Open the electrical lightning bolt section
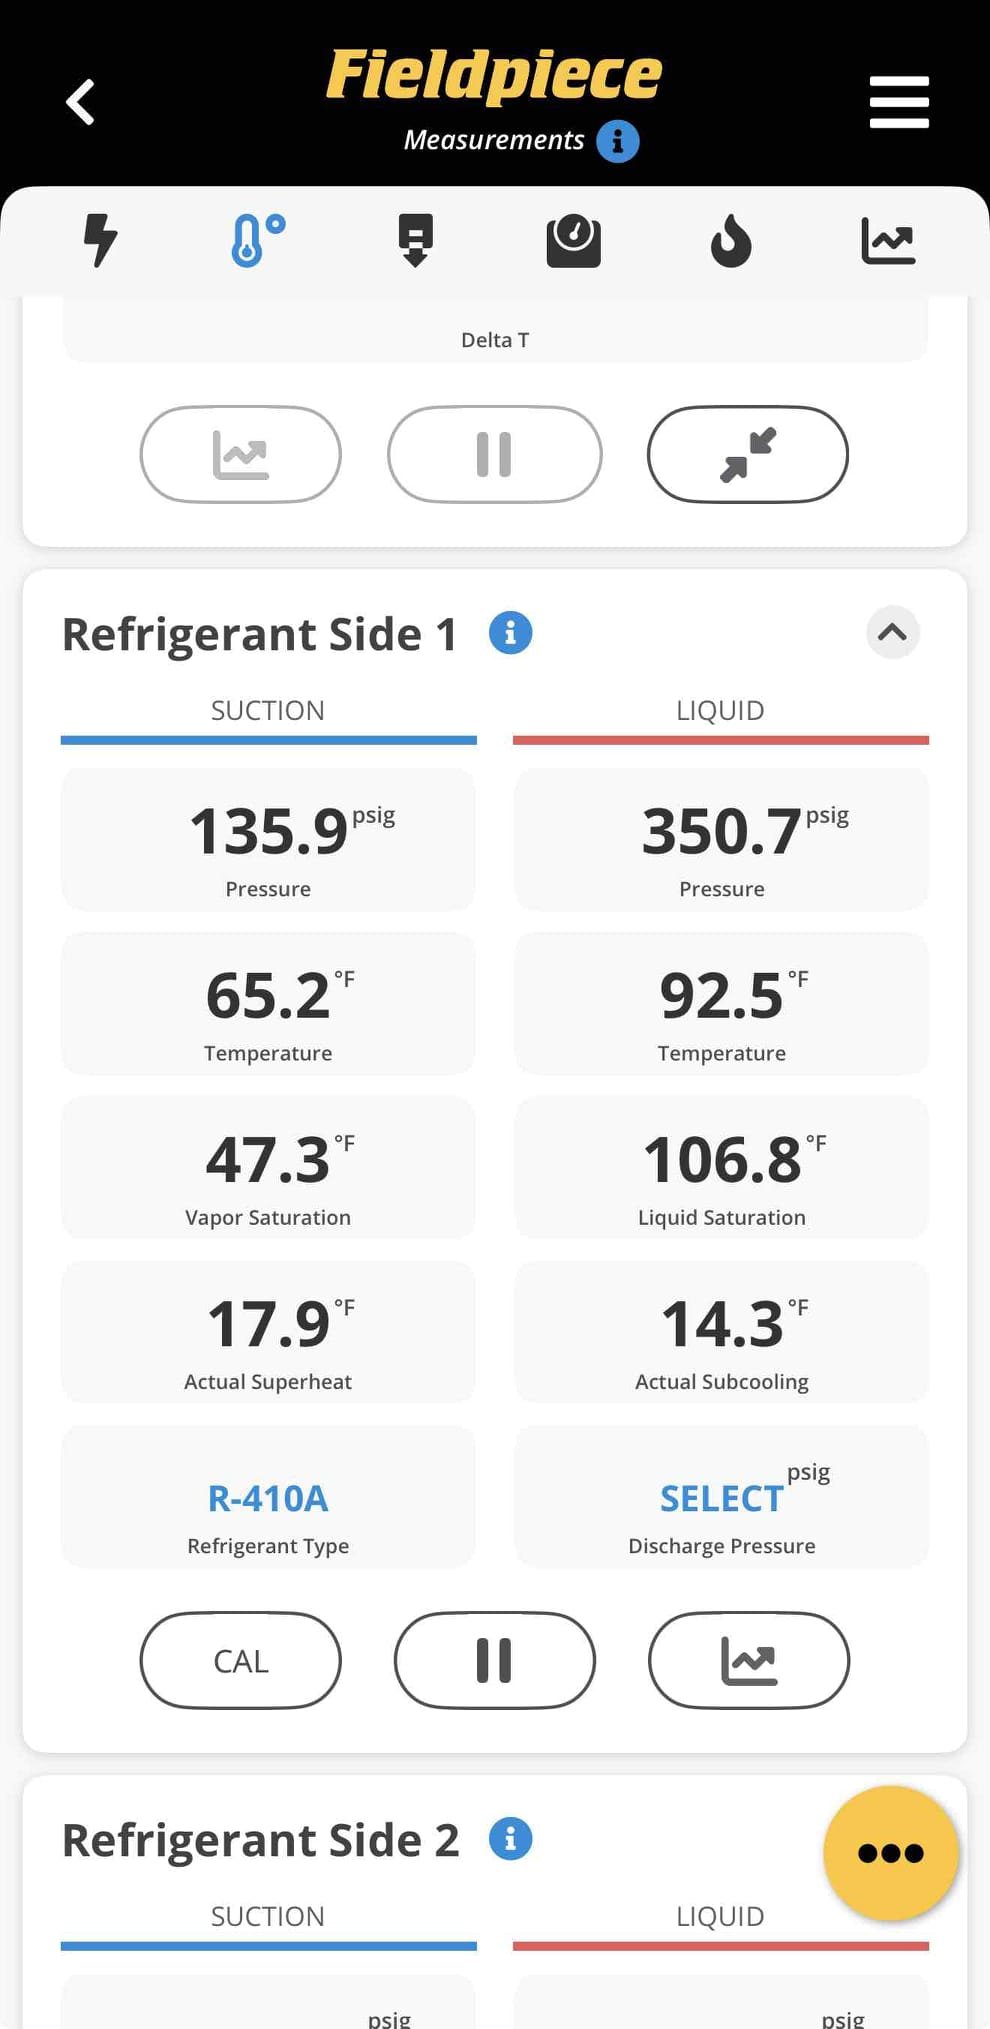The image size is (990, 2029). pos(100,241)
